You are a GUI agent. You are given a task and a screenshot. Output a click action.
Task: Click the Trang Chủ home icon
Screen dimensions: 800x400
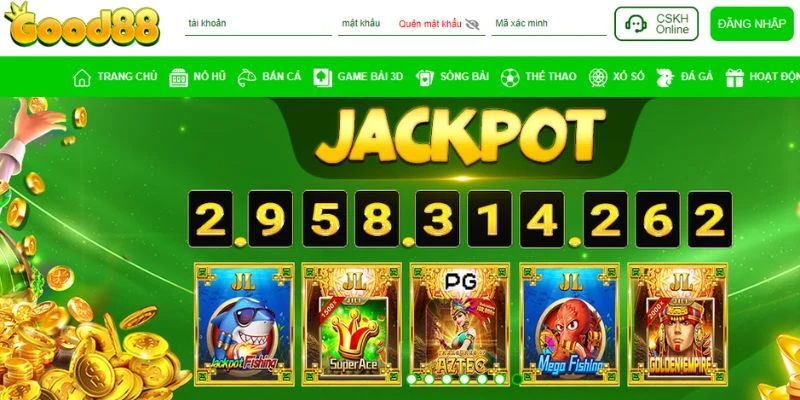pos(82,78)
